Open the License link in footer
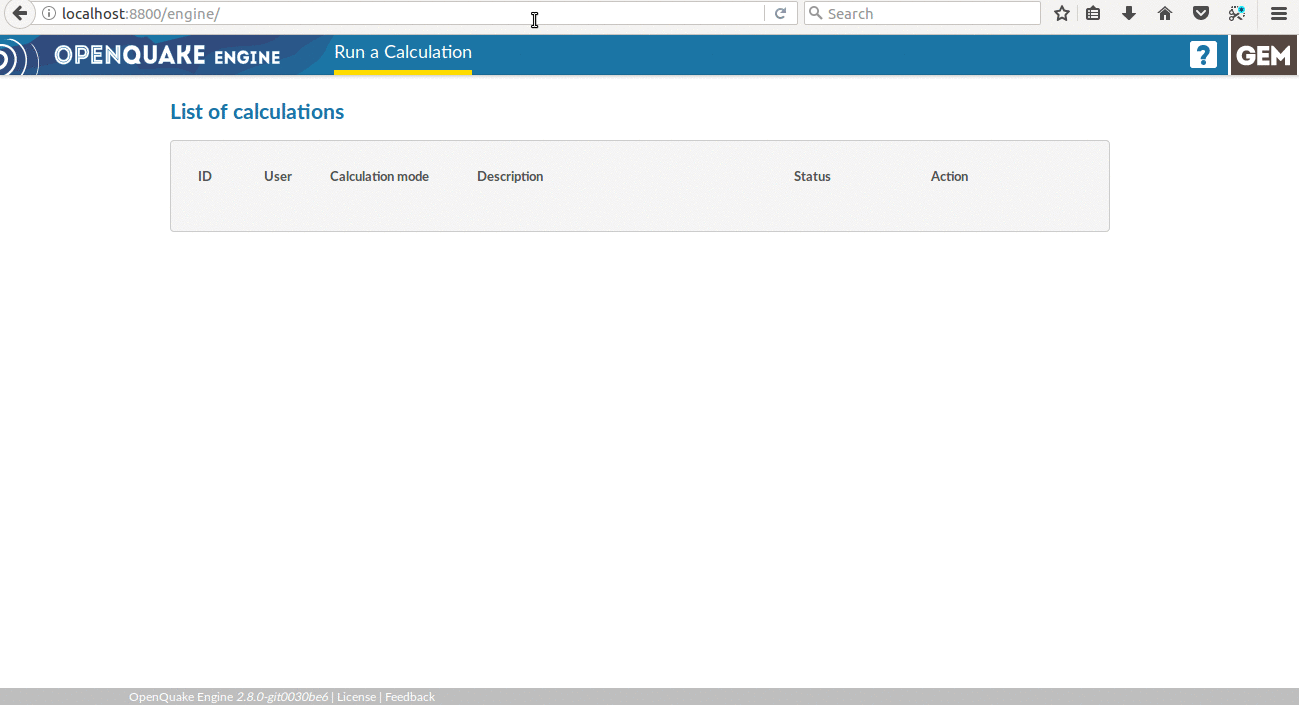This screenshot has height=705, width=1299. 356,697
